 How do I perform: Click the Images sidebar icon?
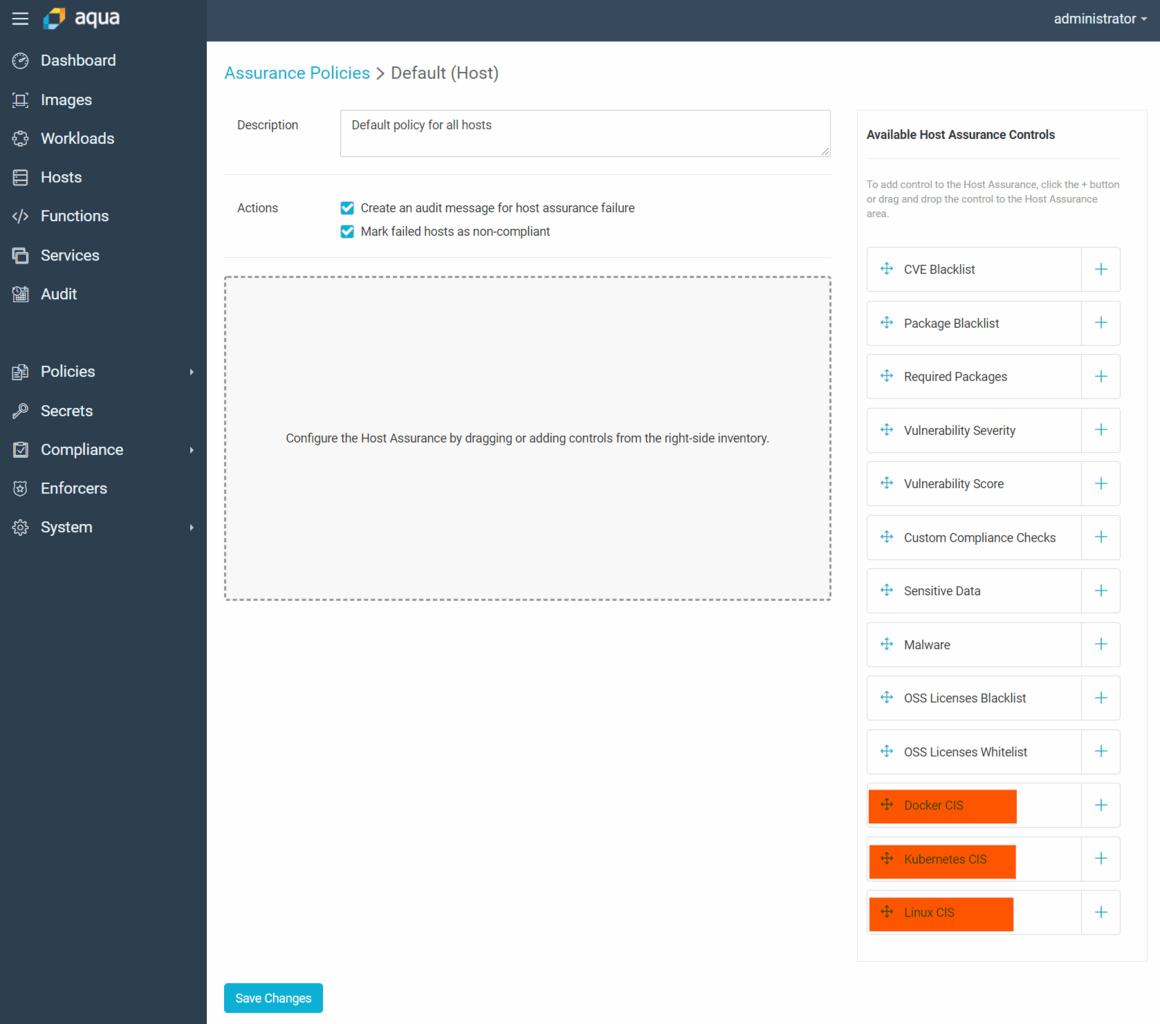[x=21, y=100]
